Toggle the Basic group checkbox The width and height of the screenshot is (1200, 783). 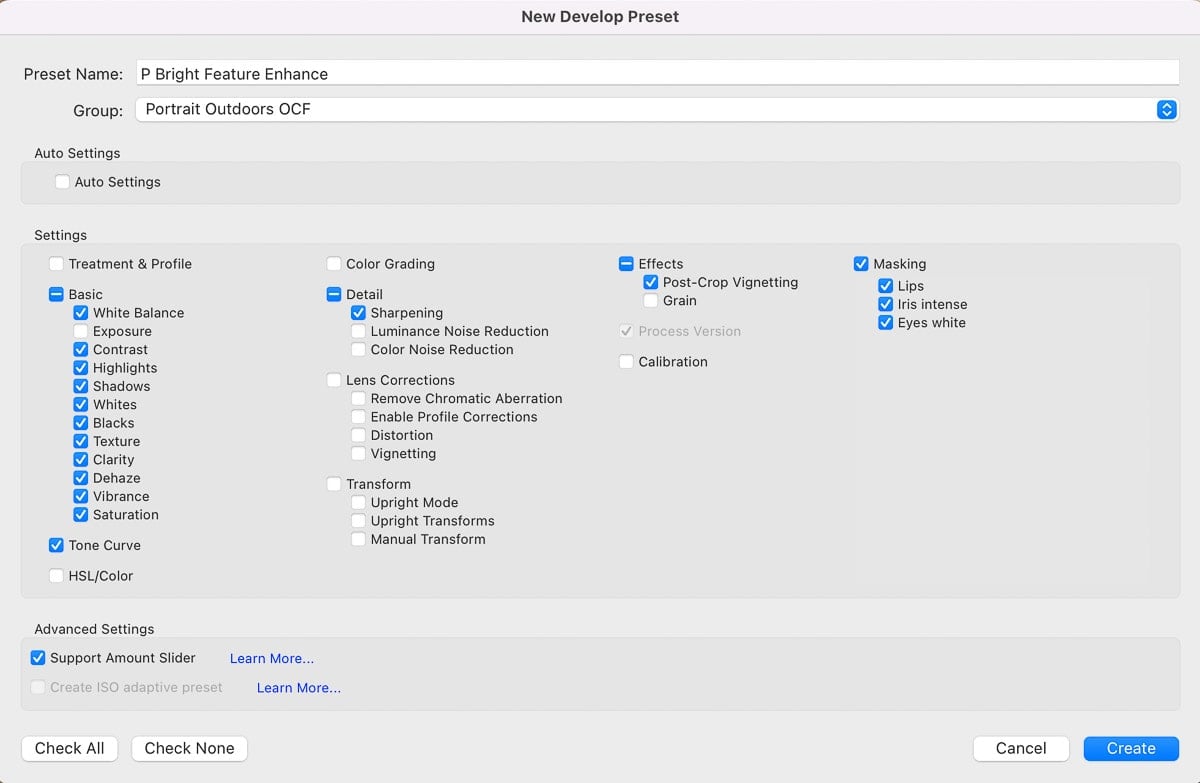tap(56, 295)
